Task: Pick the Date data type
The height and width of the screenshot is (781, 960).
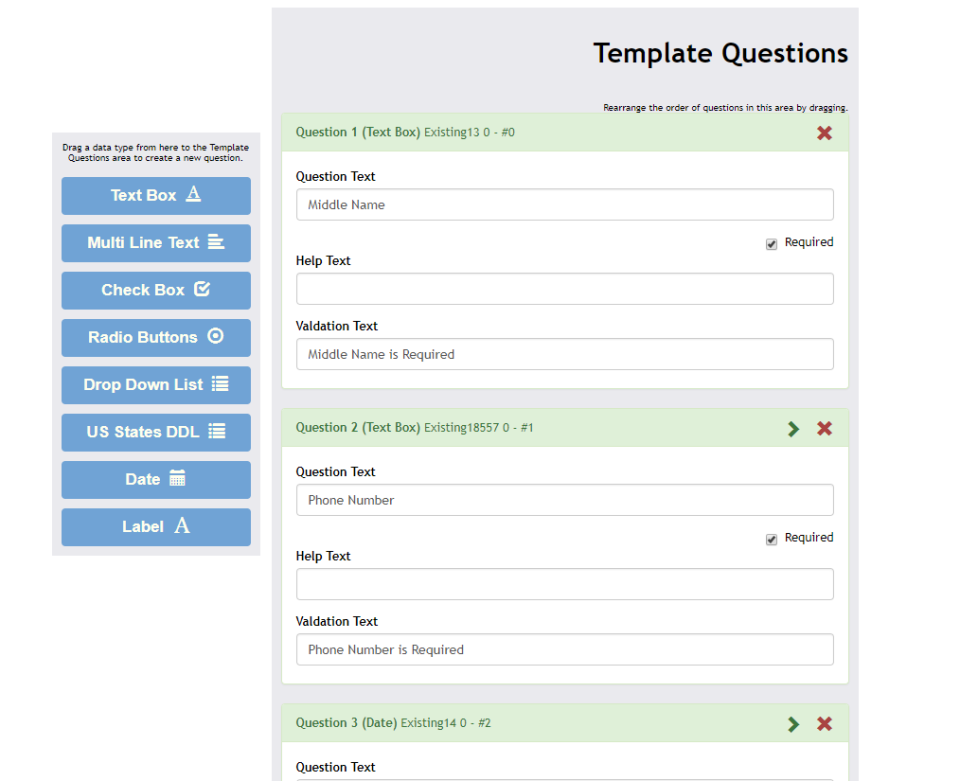Action: tap(156, 480)
